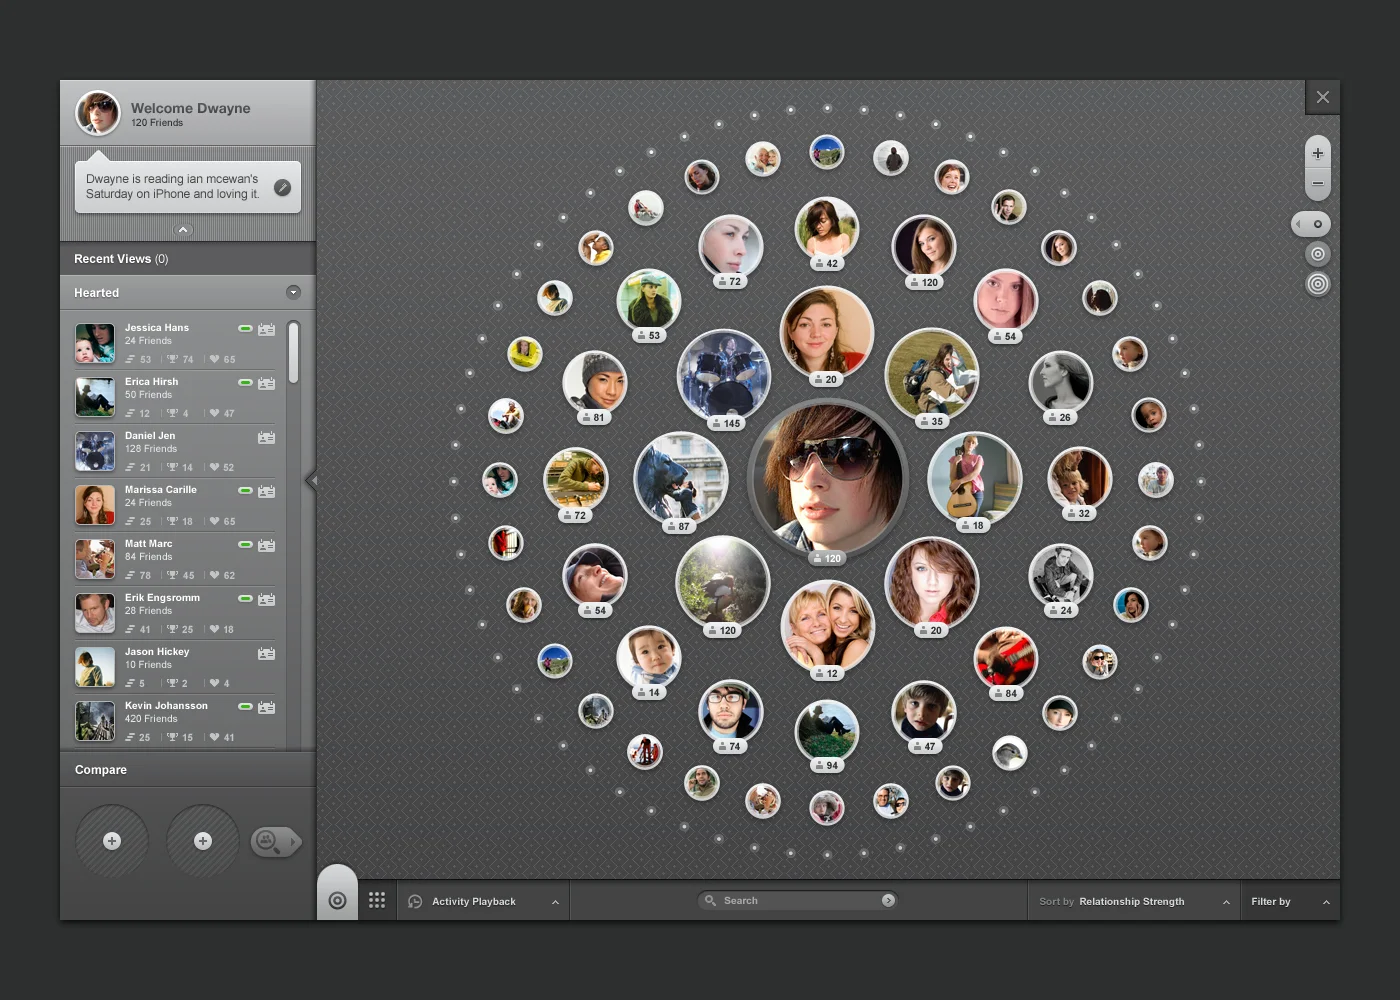Switch to the grid view tab
Viewport: 1400px width, 1000px height.
(377, 900)
